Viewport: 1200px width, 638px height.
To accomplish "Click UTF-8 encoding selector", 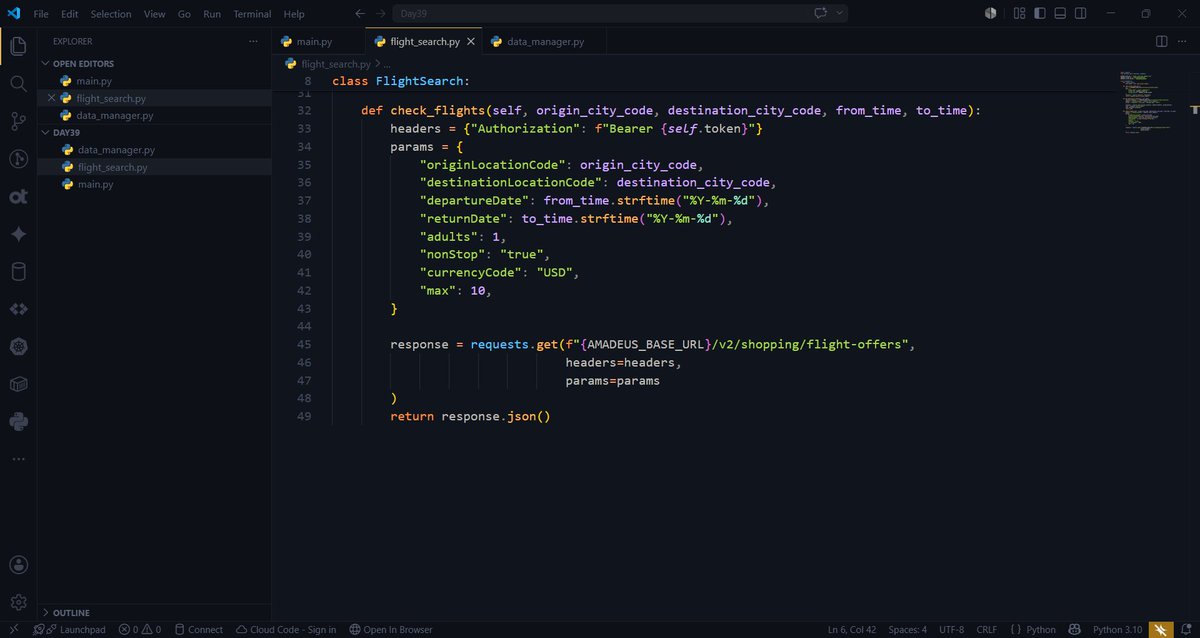I will tap(952, 630).
